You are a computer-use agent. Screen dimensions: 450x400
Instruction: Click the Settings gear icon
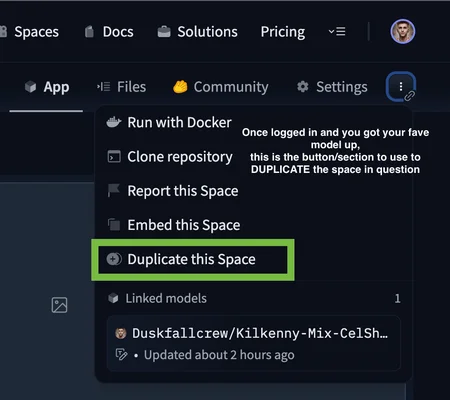303,87
